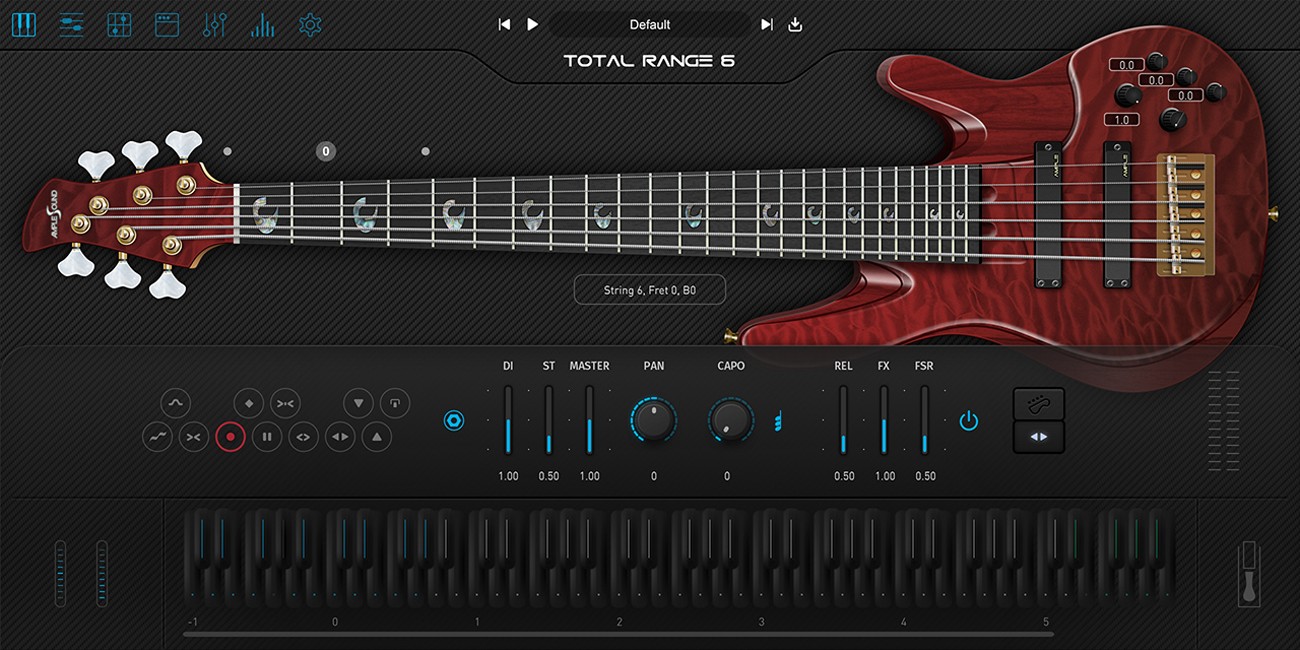Toggle the power button near FSR
The image size is (1300, 650).
coord(971,421)
